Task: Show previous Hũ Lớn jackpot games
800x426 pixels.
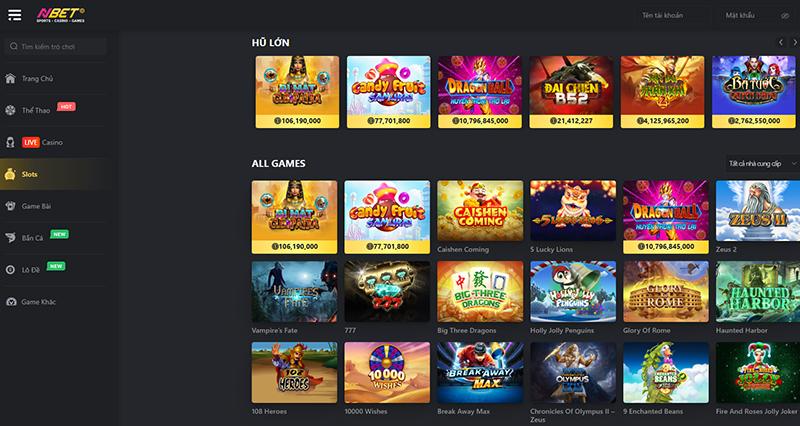Action: (x=781, y=42)
